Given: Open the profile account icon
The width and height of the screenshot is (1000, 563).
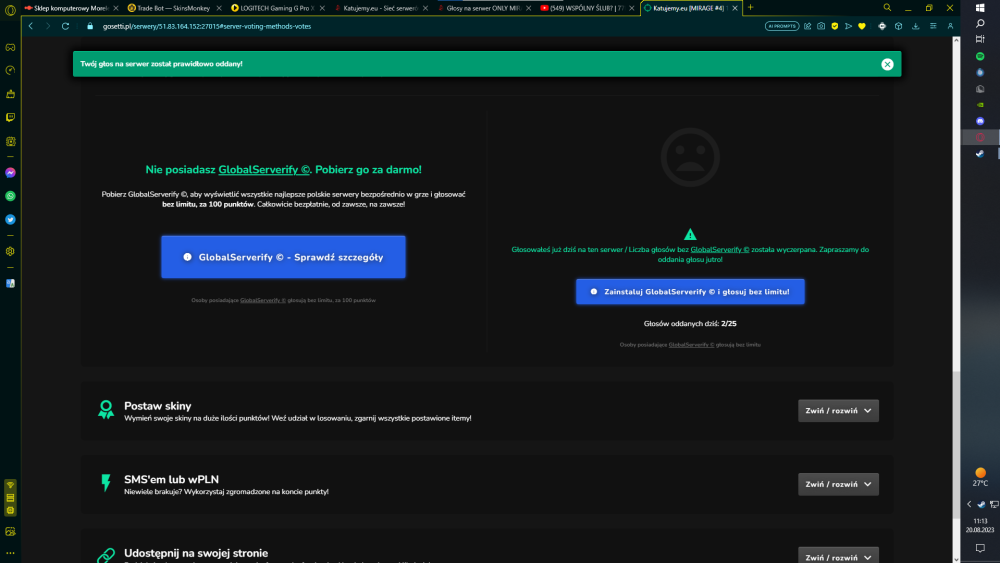Looking at the screenshot, I should coord(950,26).
